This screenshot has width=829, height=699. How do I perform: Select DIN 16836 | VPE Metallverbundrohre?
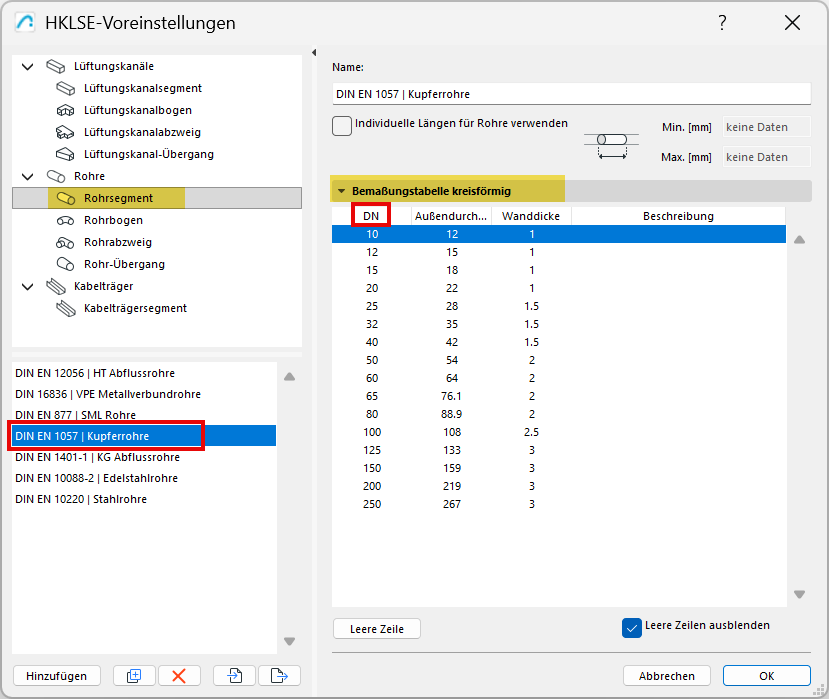pyautogui.click(x=144, y=394)
